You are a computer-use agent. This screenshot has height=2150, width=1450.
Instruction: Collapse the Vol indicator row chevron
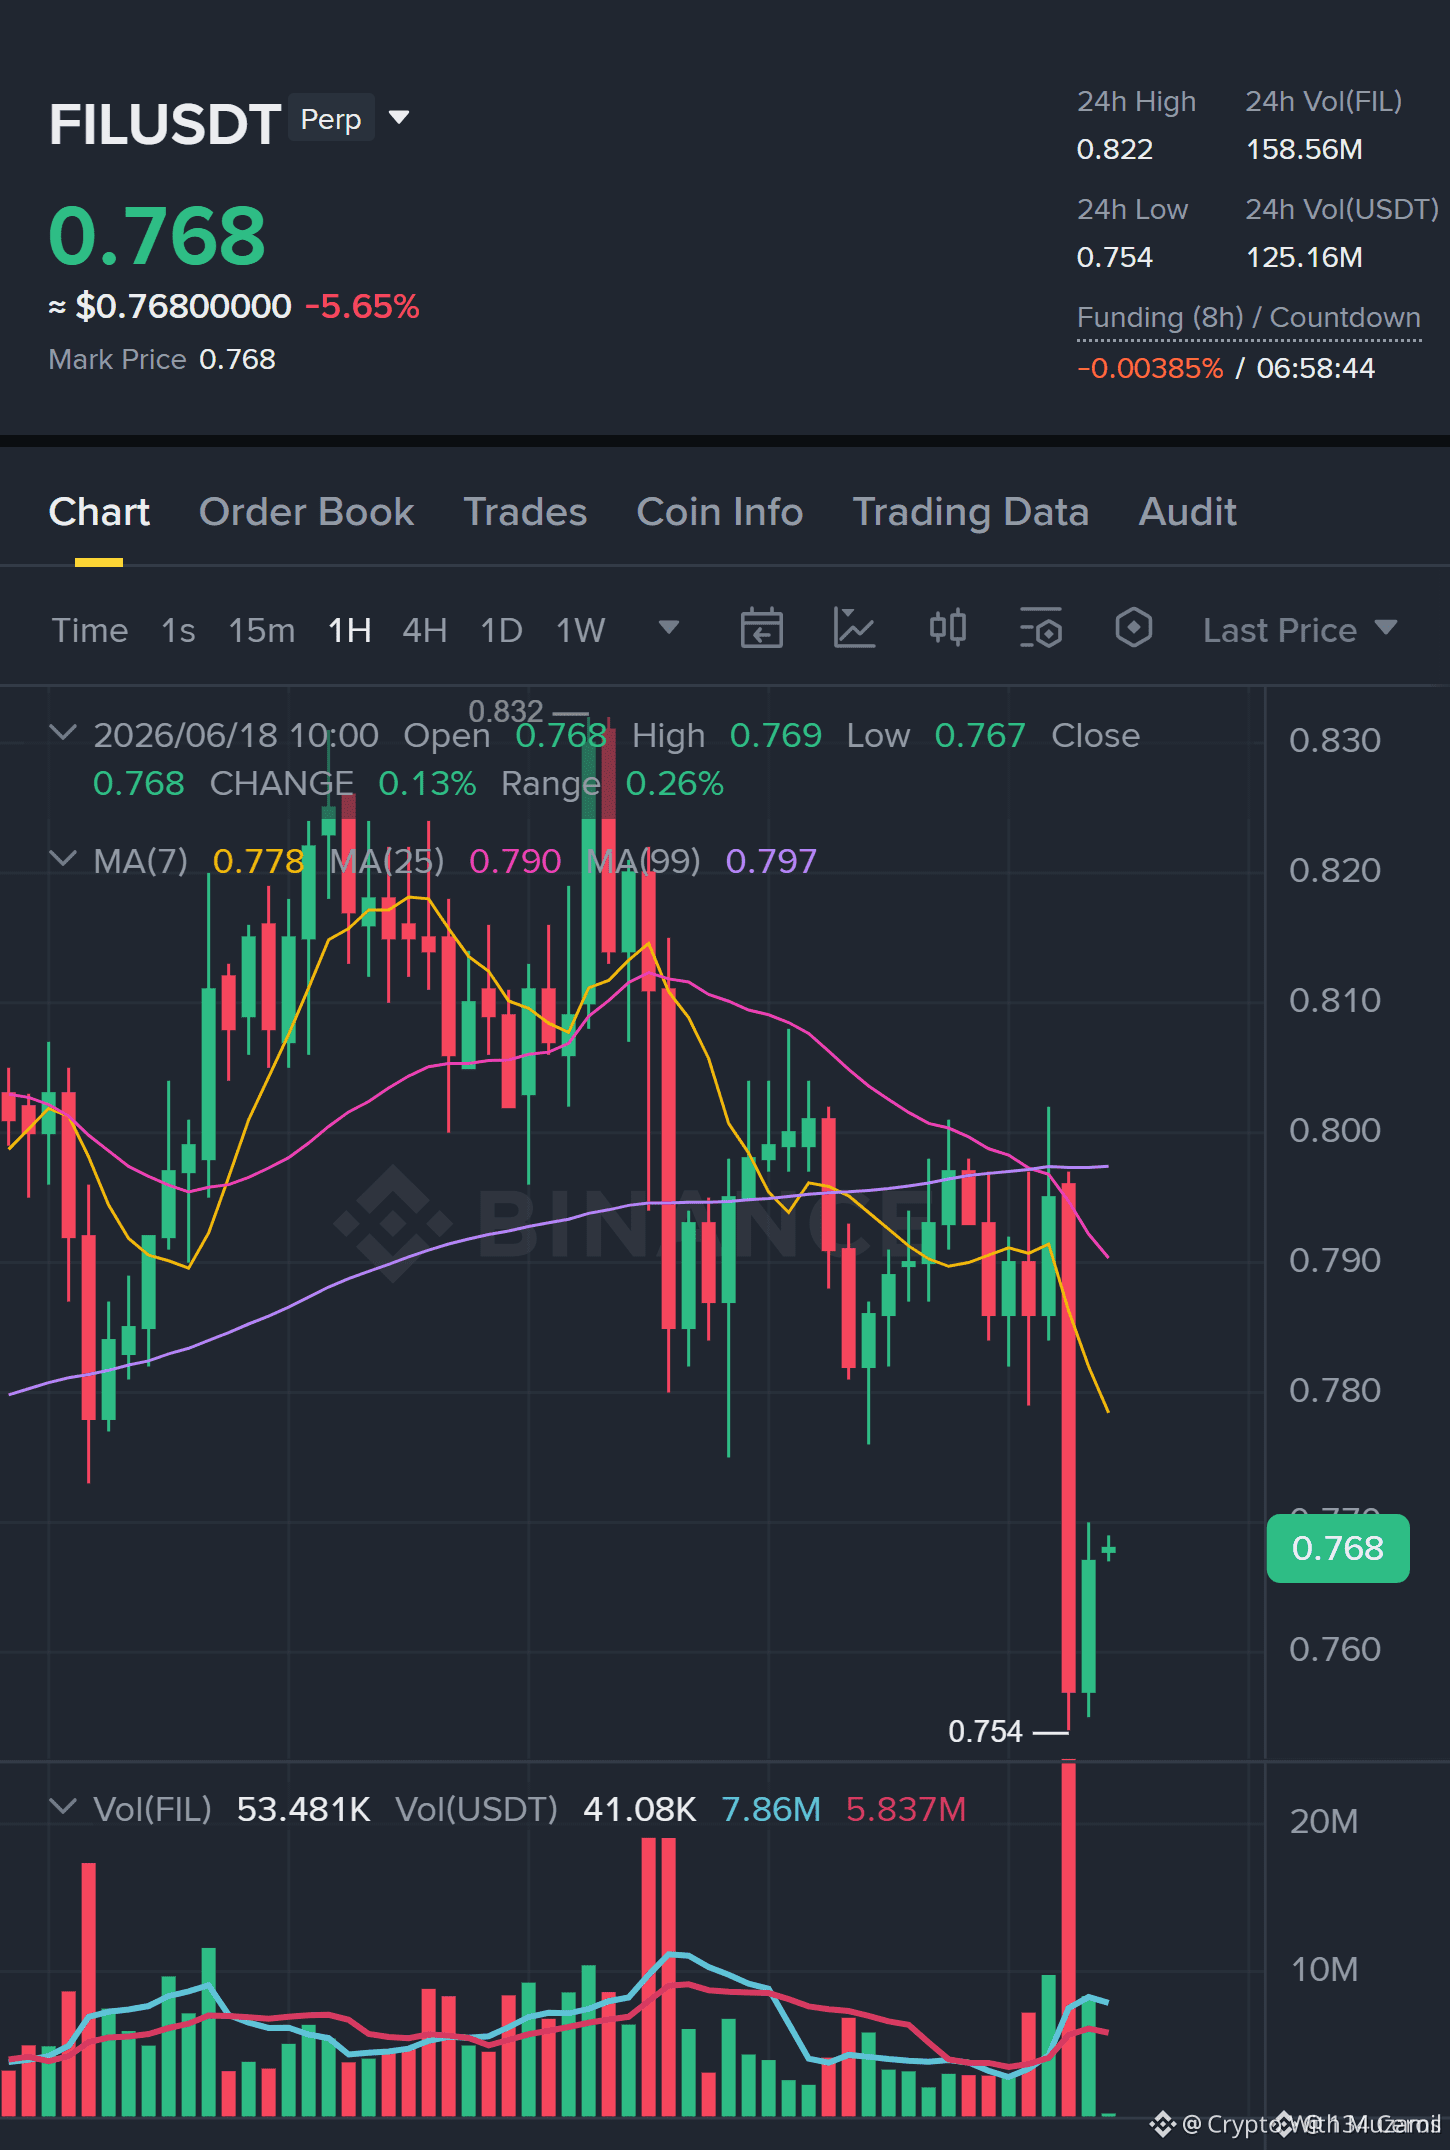63,1807
